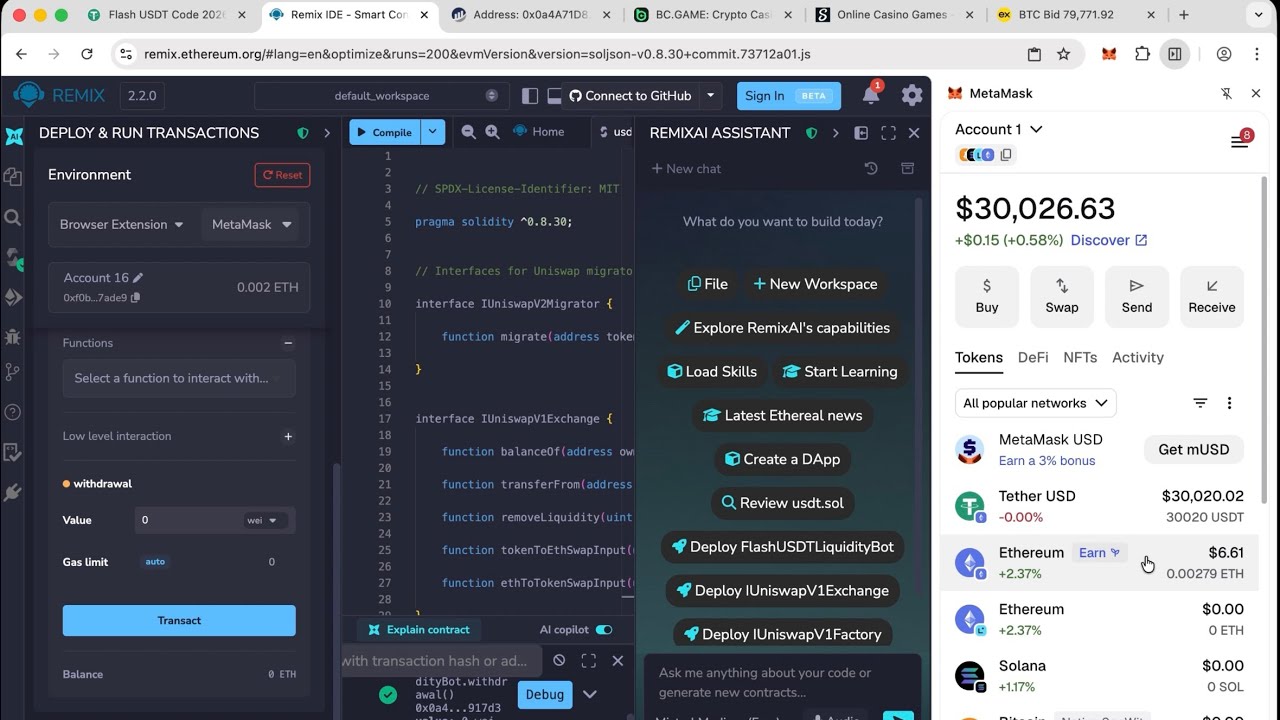Viewport: 1280px width, 720px height.
Task: Select MetaMask Tokens tab
Action: pyautogui.click(x=979, y=357)
